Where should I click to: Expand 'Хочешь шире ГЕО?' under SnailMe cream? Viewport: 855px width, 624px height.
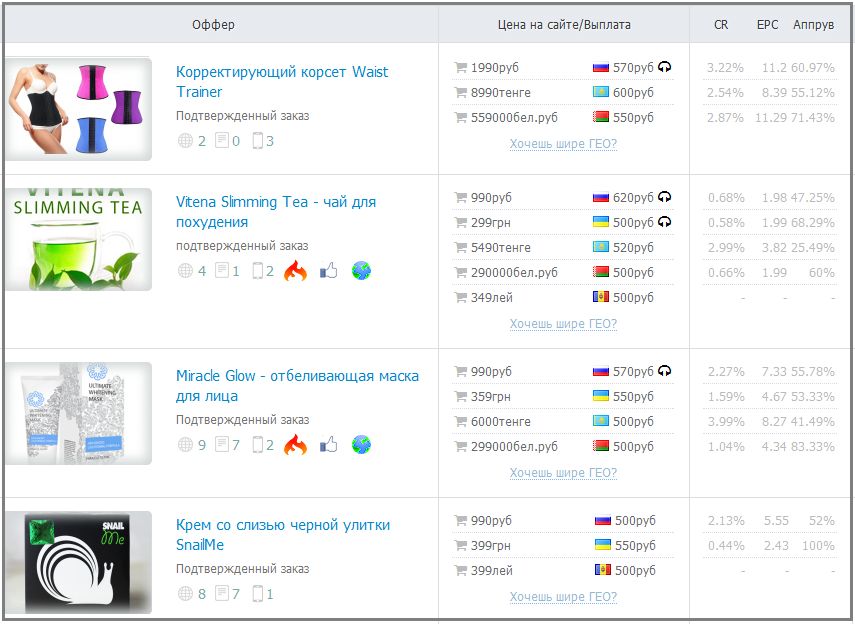click(x=563, y=597)
